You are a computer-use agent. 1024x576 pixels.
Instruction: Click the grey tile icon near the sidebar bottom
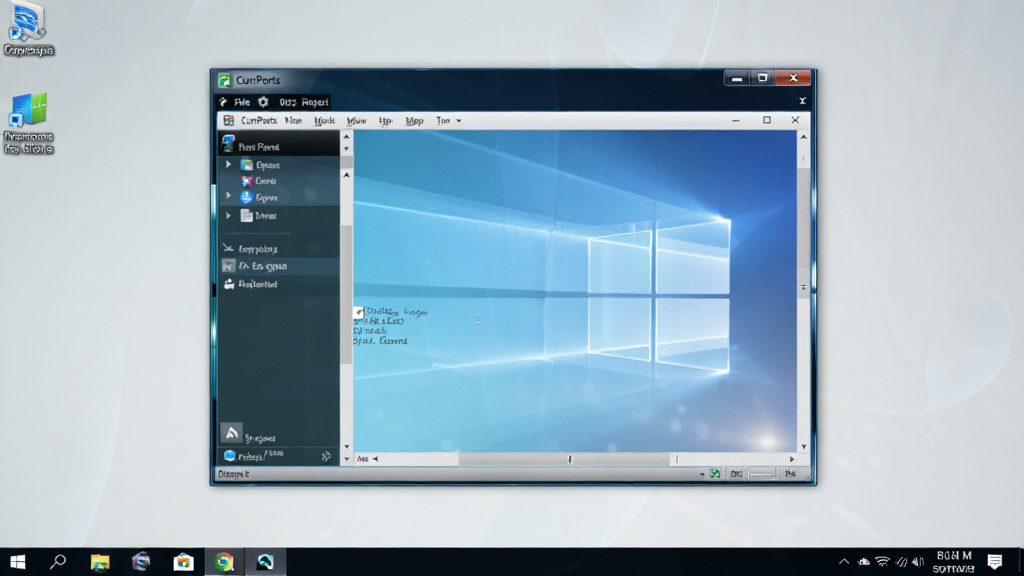click(x=231, y=432)
